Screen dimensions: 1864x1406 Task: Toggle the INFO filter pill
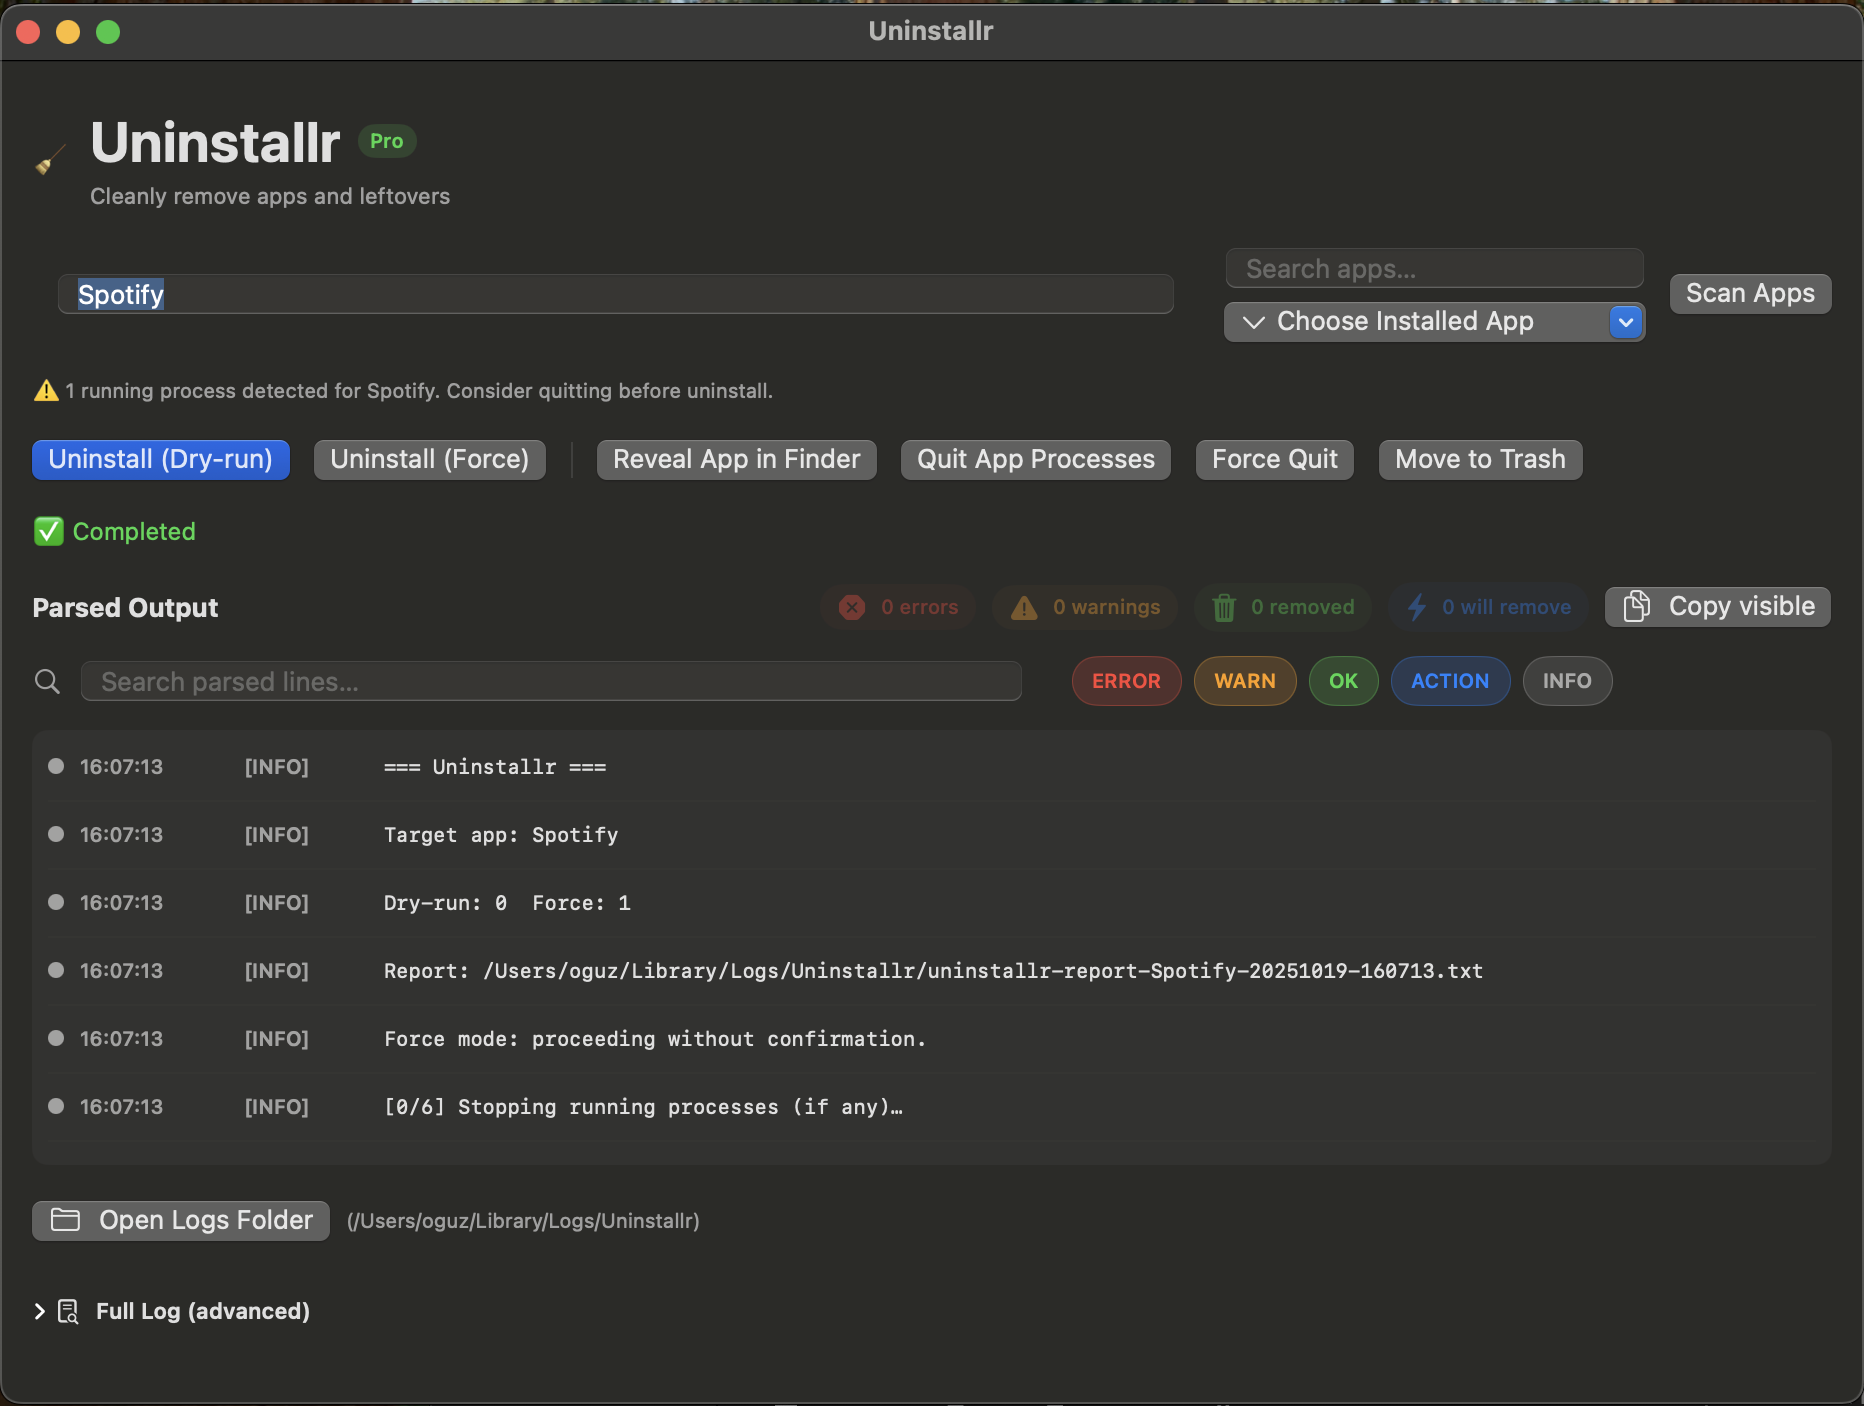click(x=1566, y=681)
